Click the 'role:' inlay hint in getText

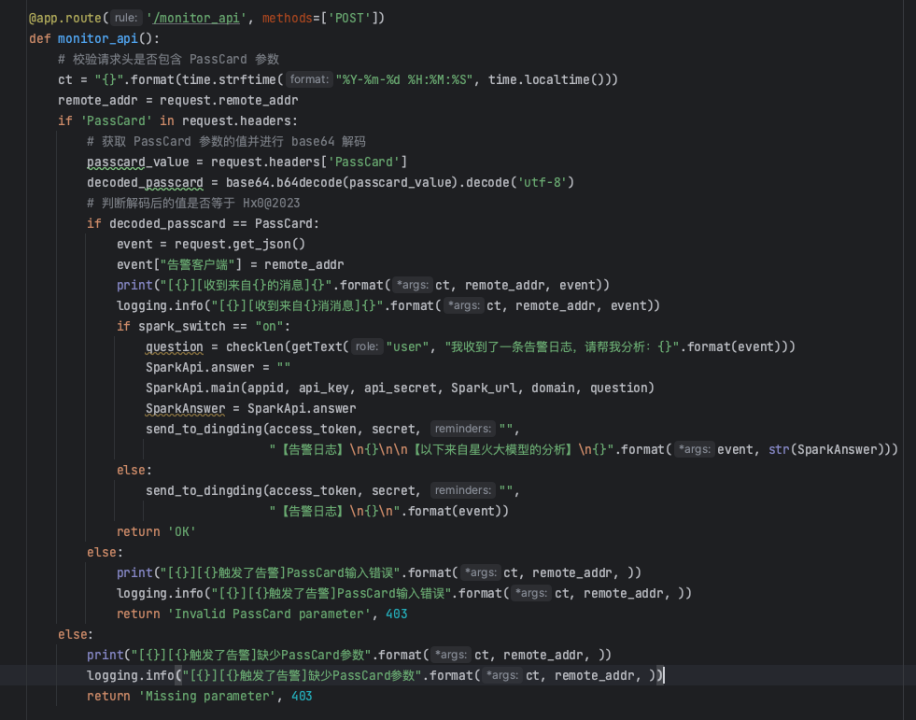367,347
